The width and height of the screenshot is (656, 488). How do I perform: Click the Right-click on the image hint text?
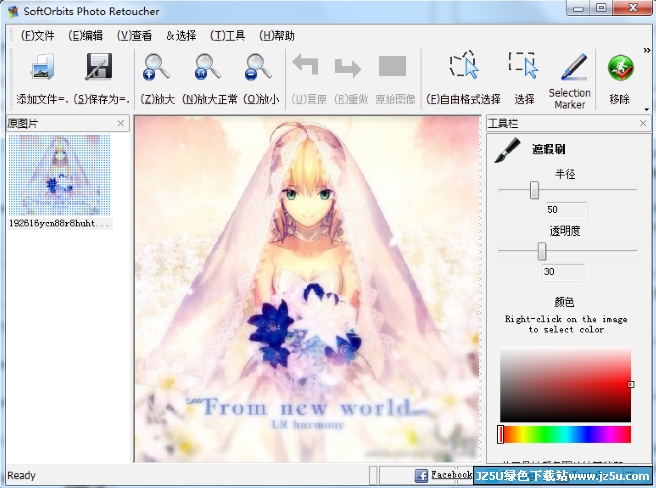click(x=566, y=324)
